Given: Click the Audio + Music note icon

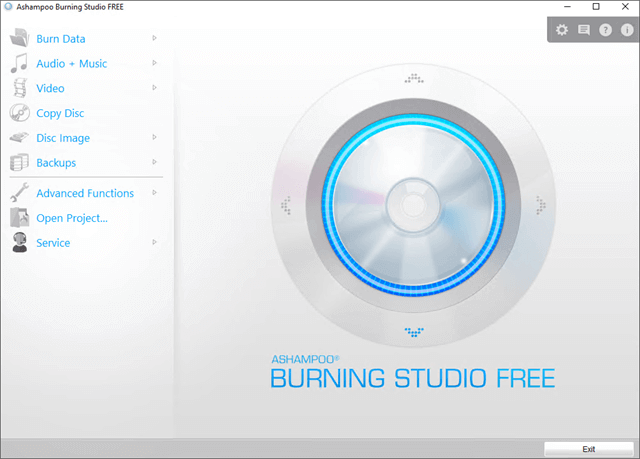Looking at the screenshot, I should point(19,63).
